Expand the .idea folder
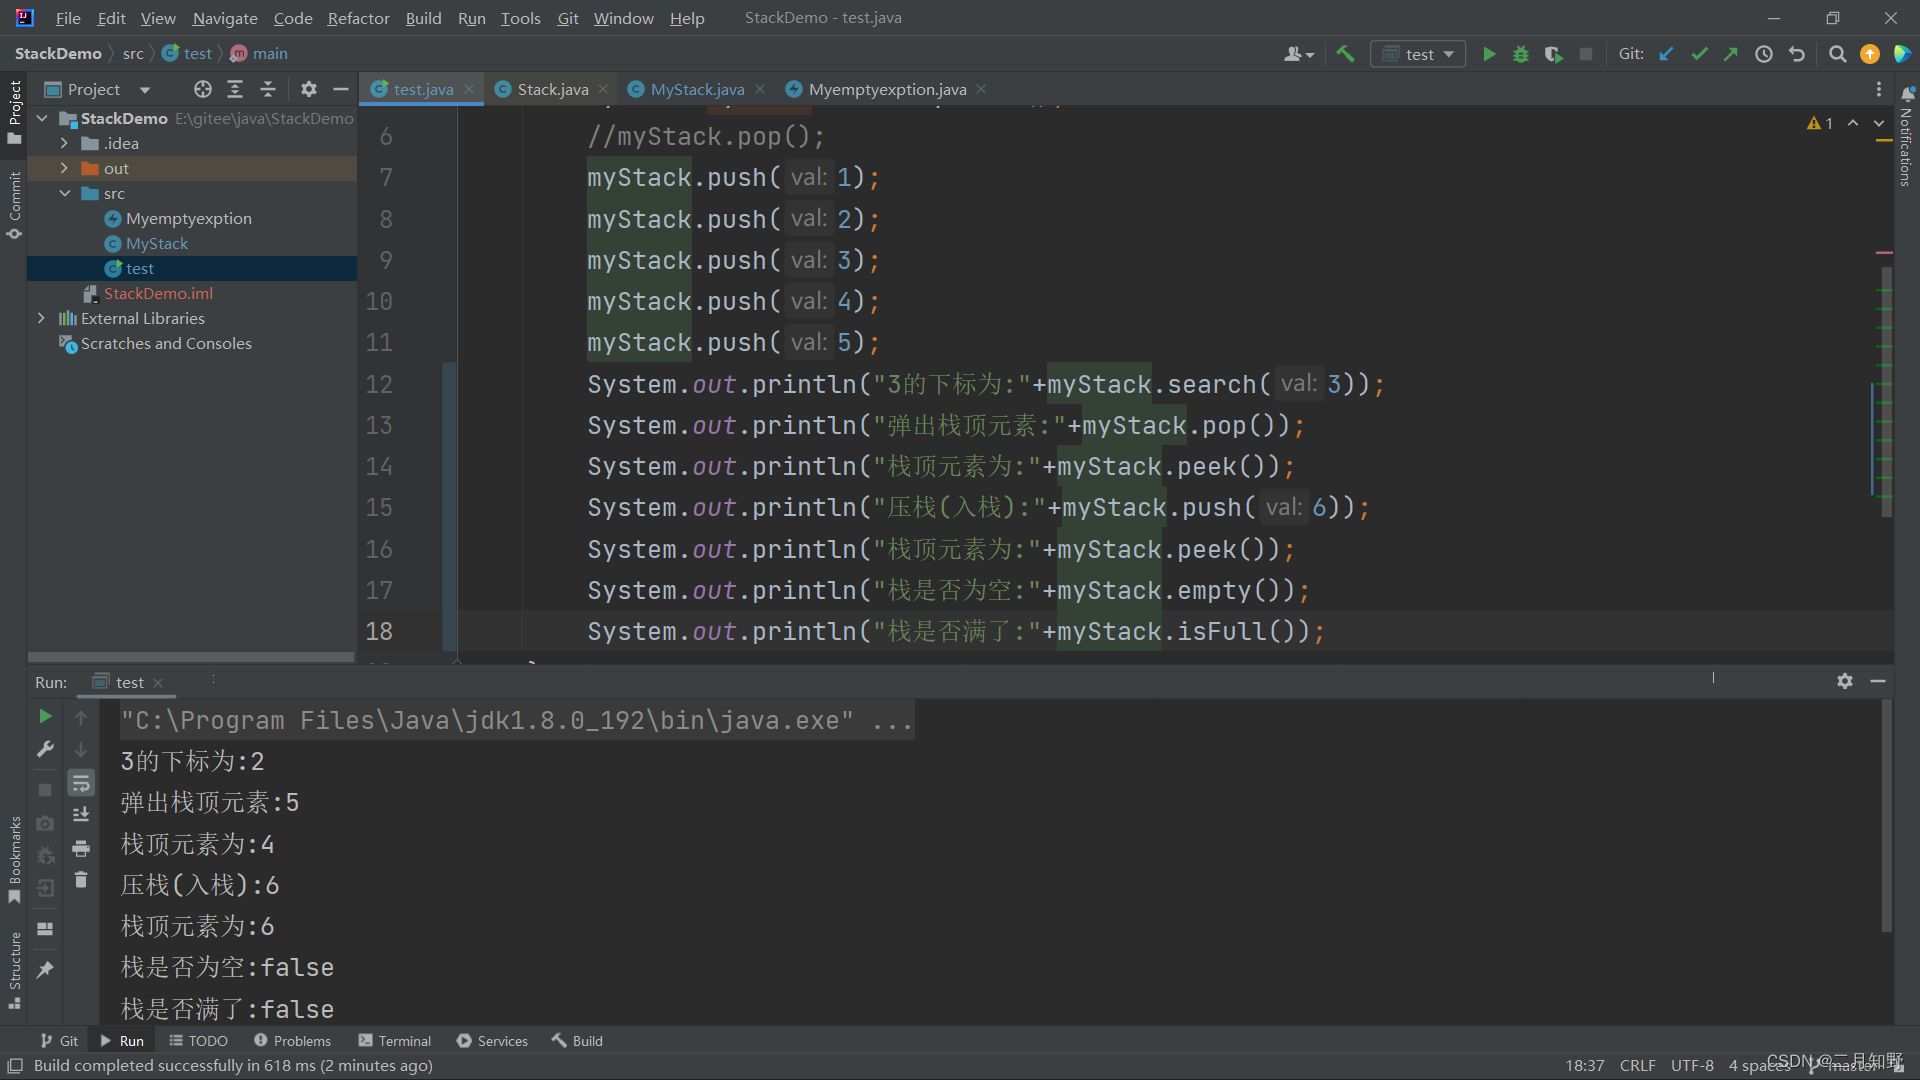 click(x=64, y=143)
